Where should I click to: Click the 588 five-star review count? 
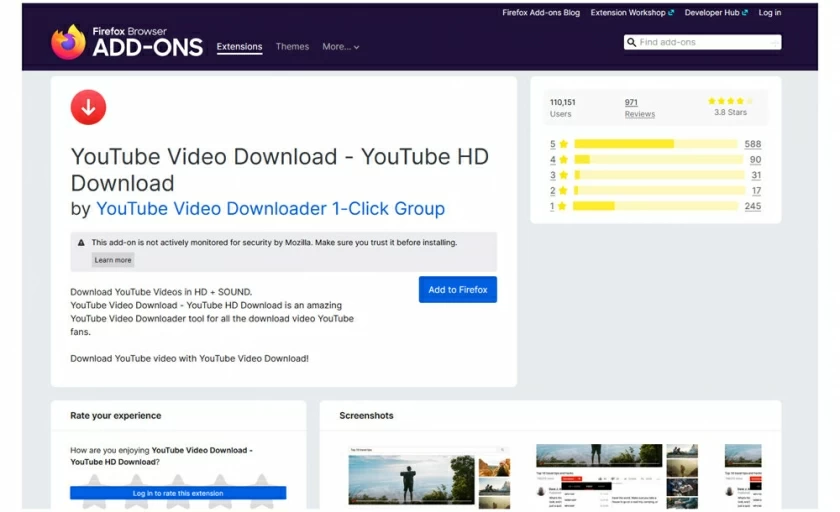click(x=753, y=144)
